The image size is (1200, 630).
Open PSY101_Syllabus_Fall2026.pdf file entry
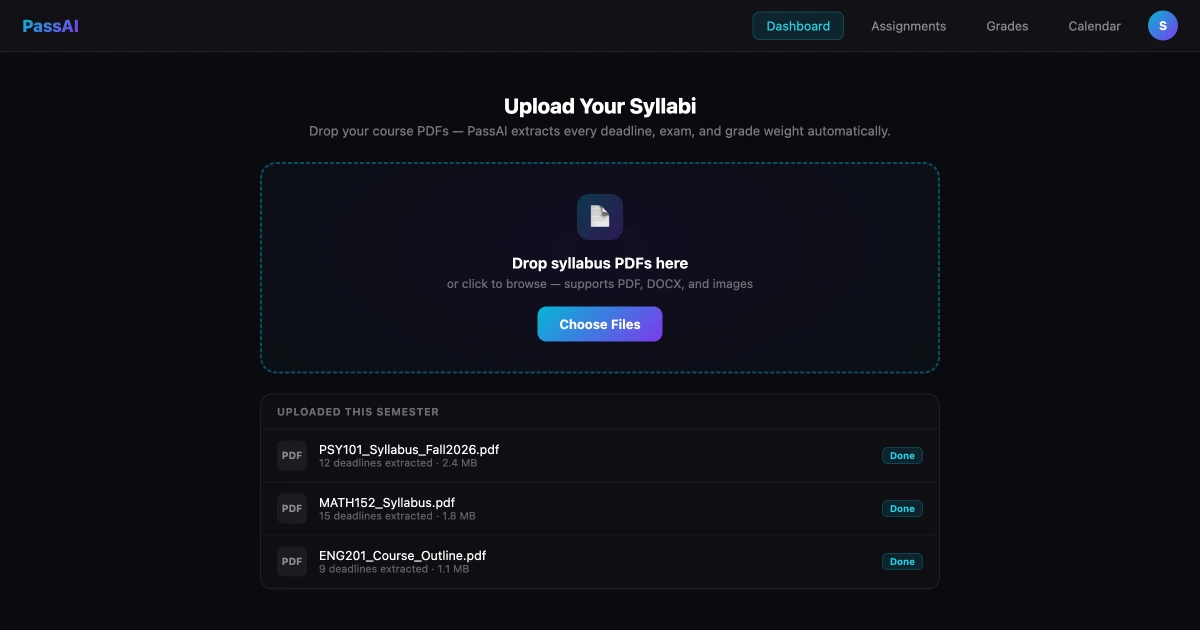(600, 455)
